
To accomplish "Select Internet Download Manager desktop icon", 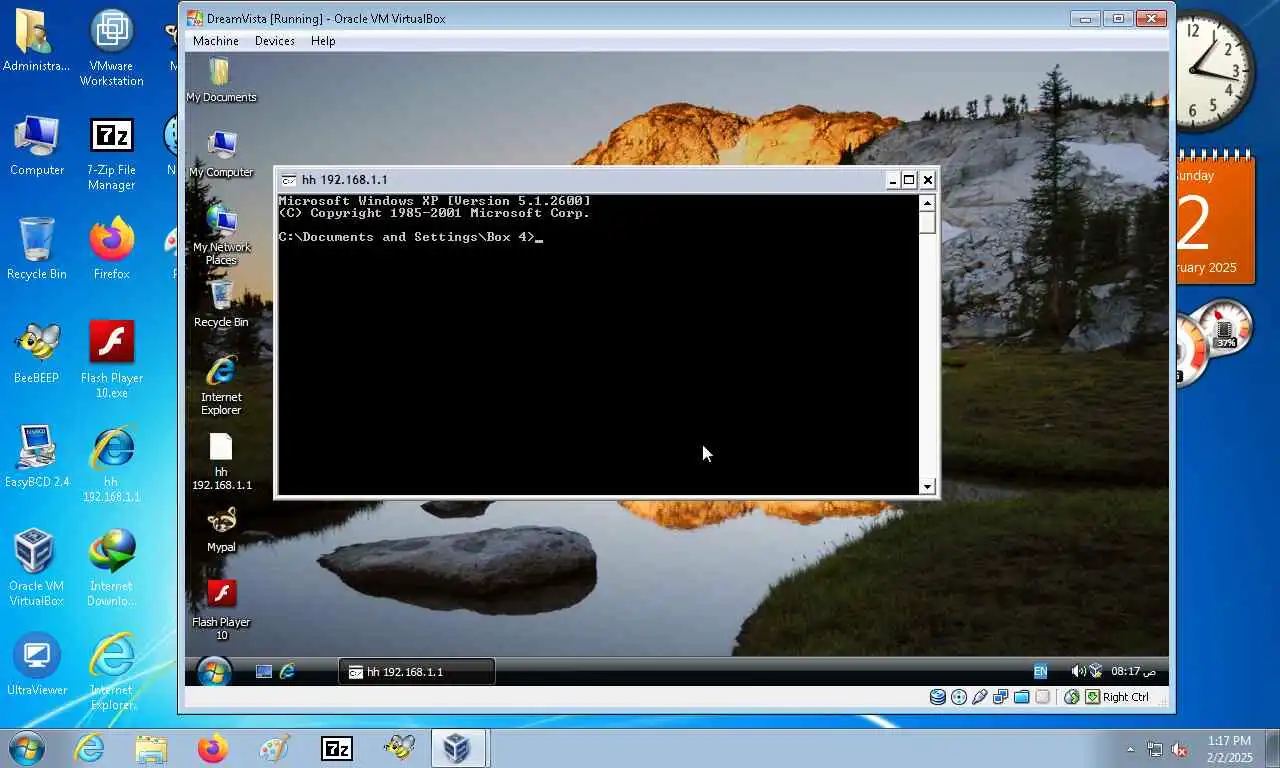I will (x=111, y=569).
